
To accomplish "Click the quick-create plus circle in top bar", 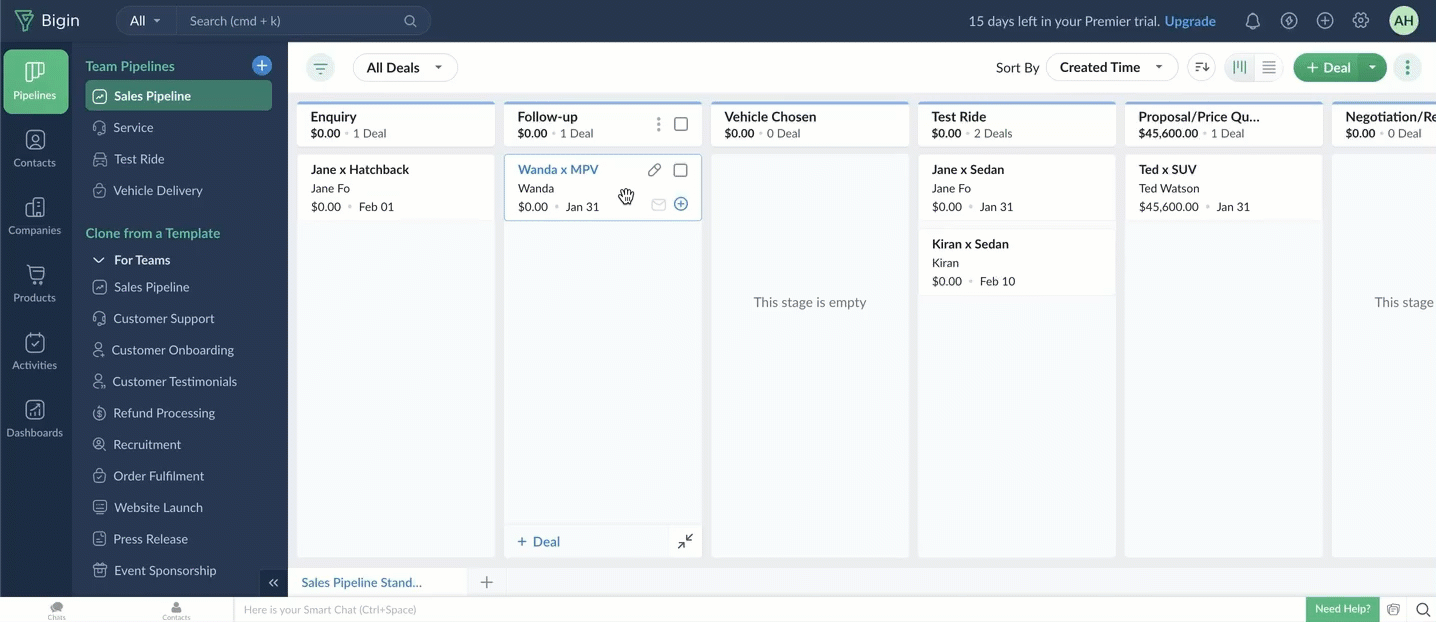I will click(1325, 20).
